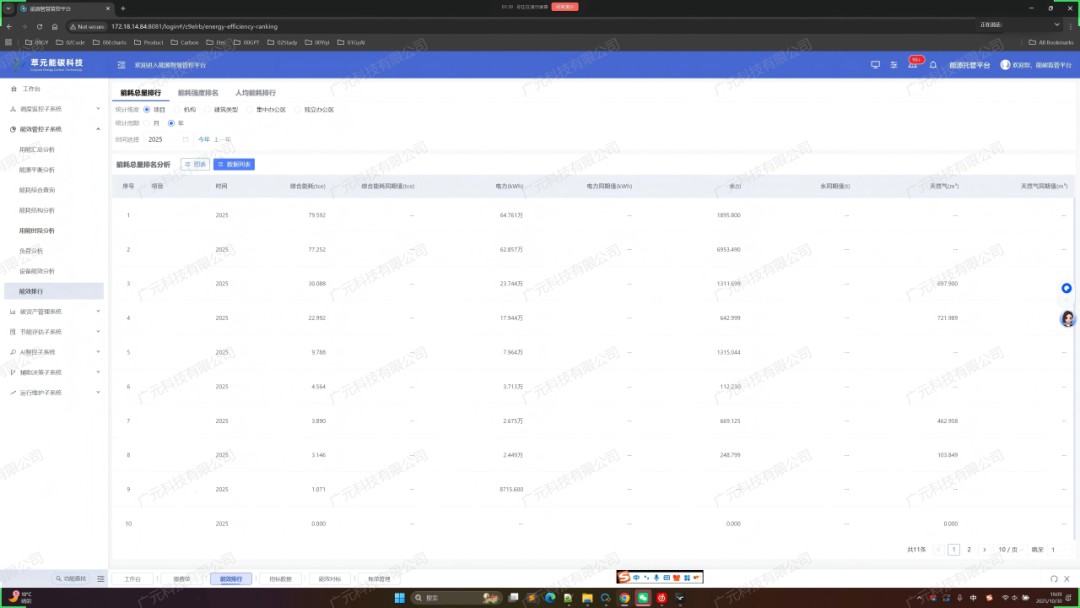Open 能效排行 in the sidebar
This screenshot has height=608, width=1080.
54,291
